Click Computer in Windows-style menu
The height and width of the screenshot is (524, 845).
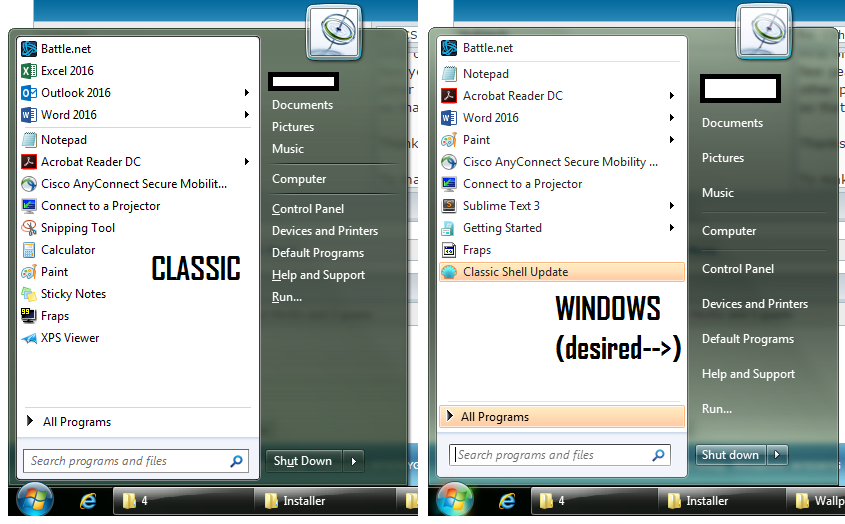tap(729, 231)
